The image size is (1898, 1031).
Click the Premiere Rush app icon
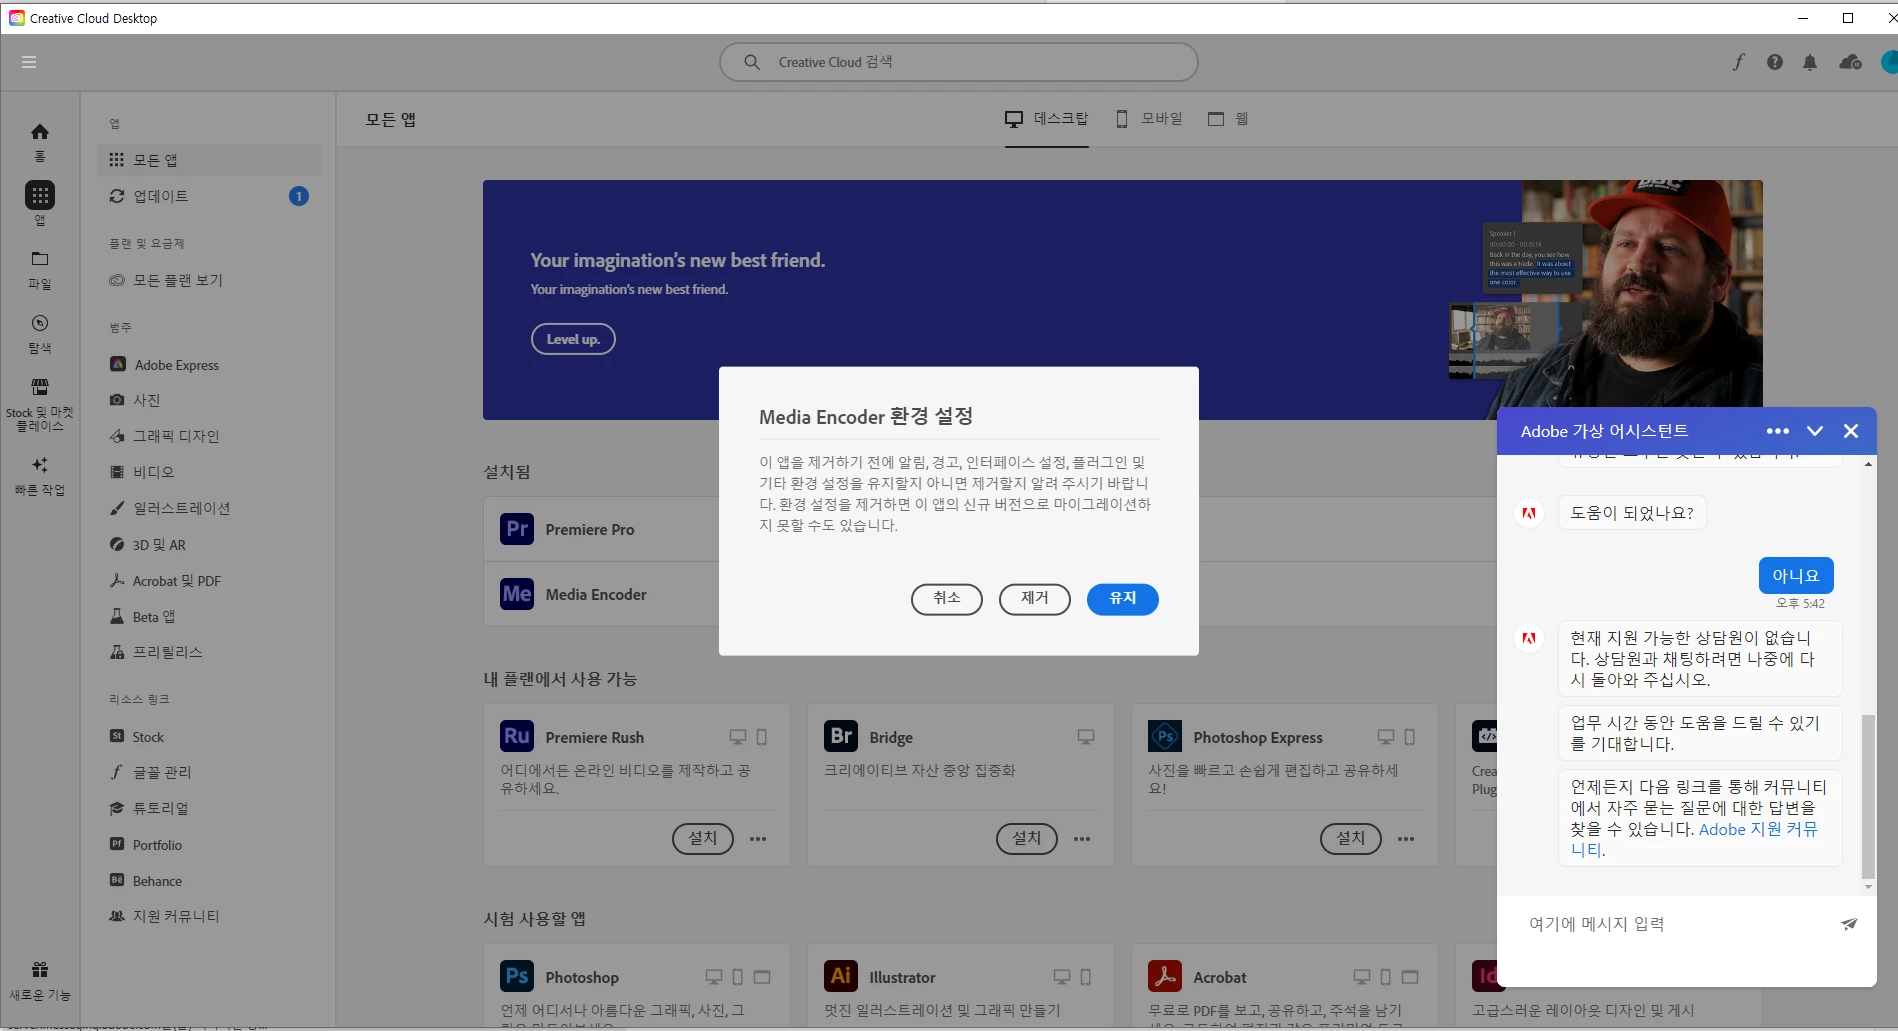coord(517,737)
